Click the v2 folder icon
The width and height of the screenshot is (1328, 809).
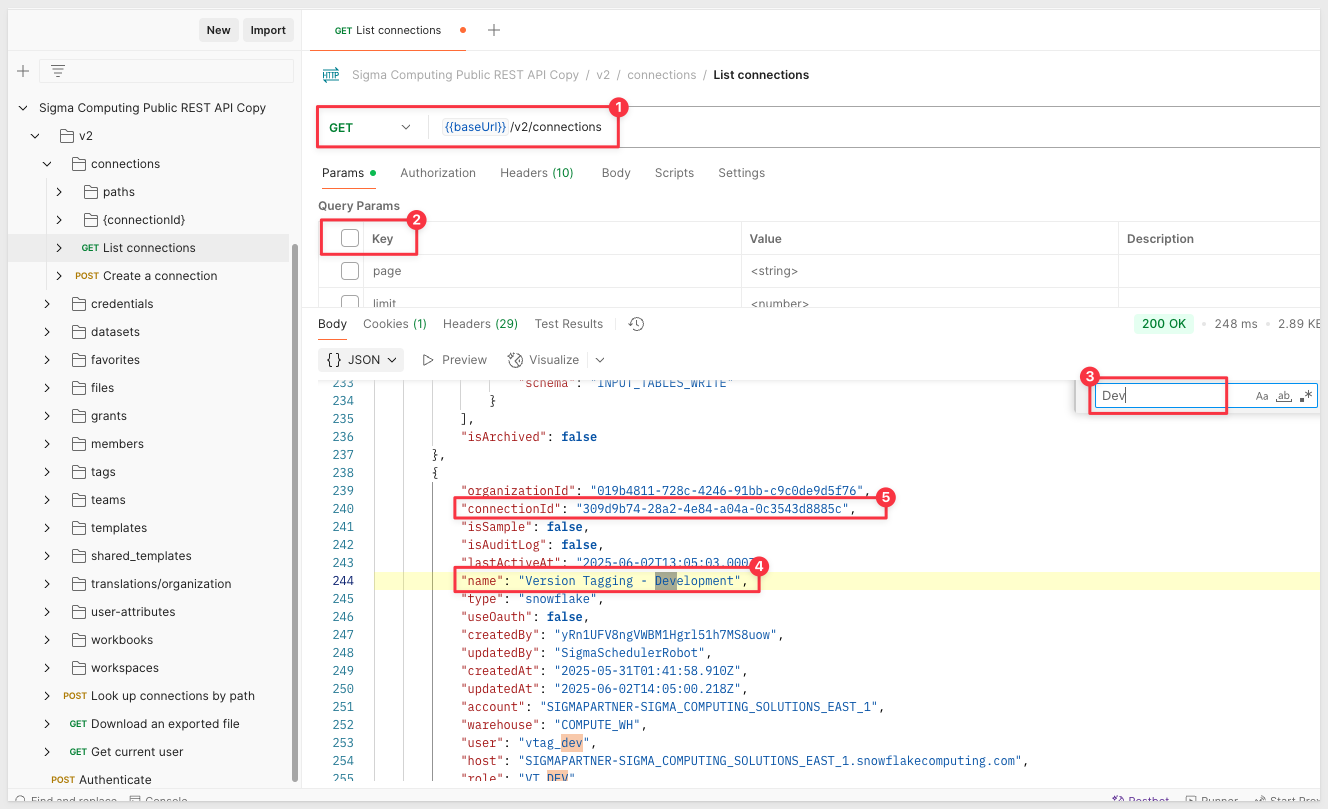coord(67,136)
